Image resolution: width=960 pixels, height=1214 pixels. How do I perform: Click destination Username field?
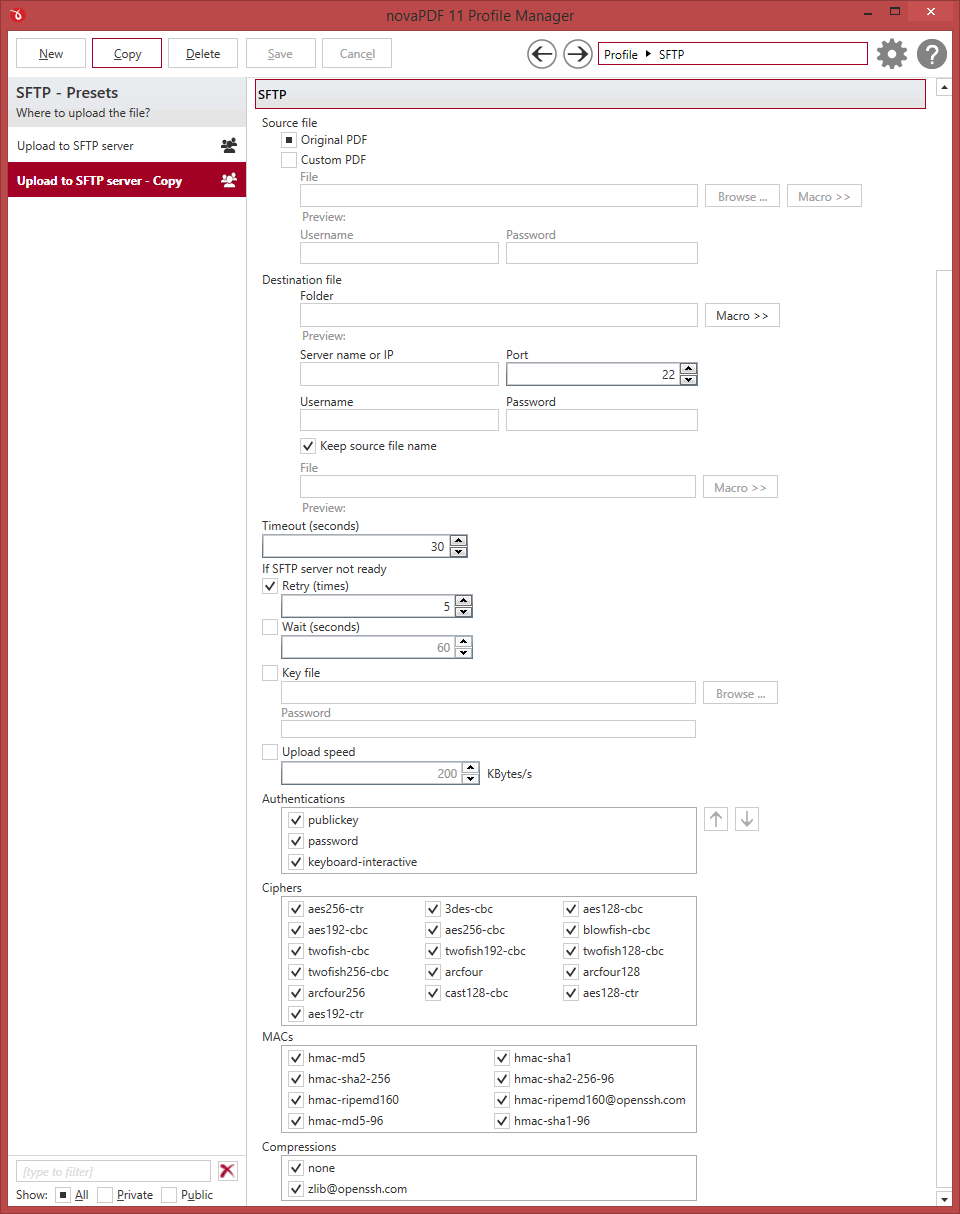click(x=399, y=420)
